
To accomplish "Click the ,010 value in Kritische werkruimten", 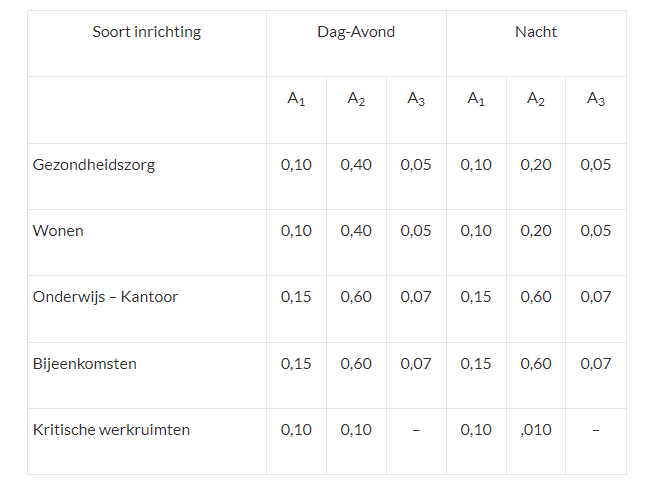I will coord(536,430).
